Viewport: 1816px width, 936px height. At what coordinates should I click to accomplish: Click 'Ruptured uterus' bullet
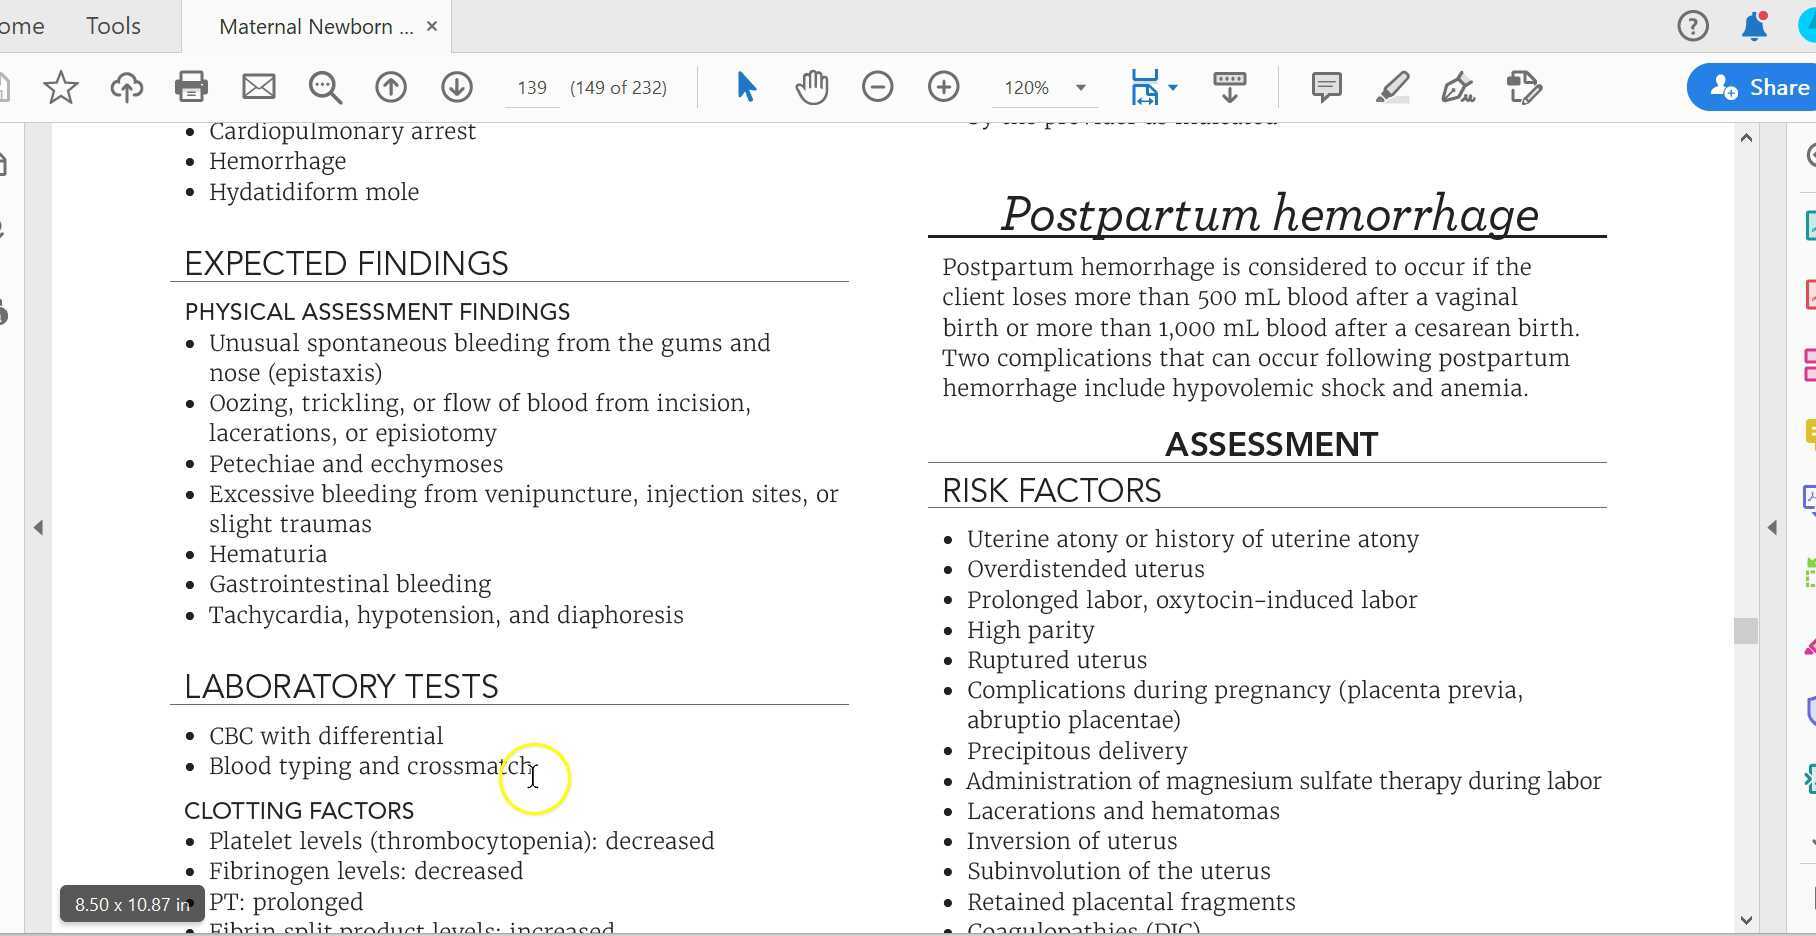coord(1057,660)
